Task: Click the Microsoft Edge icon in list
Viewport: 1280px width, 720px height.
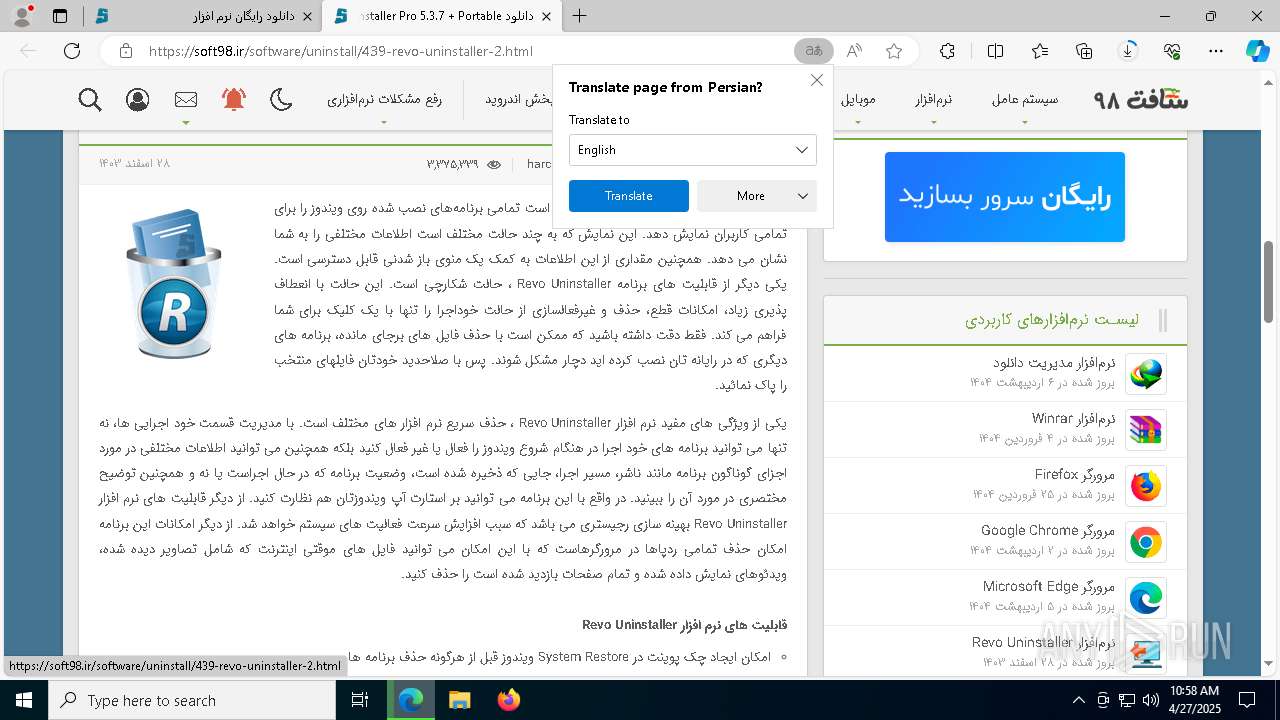Action: (1146, 598)
